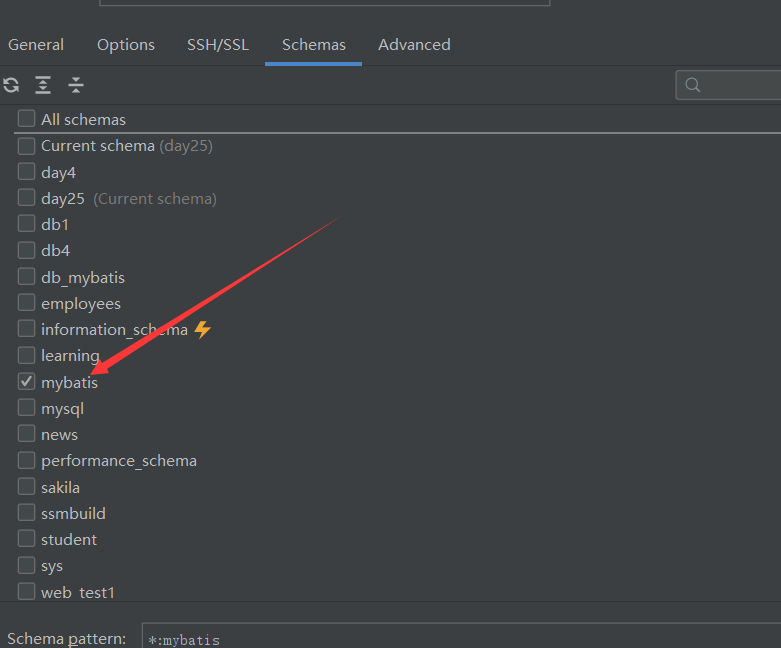This screenshot has height=648, width=781.
Task: Click the 'All schemas' label
Action: 83,120
